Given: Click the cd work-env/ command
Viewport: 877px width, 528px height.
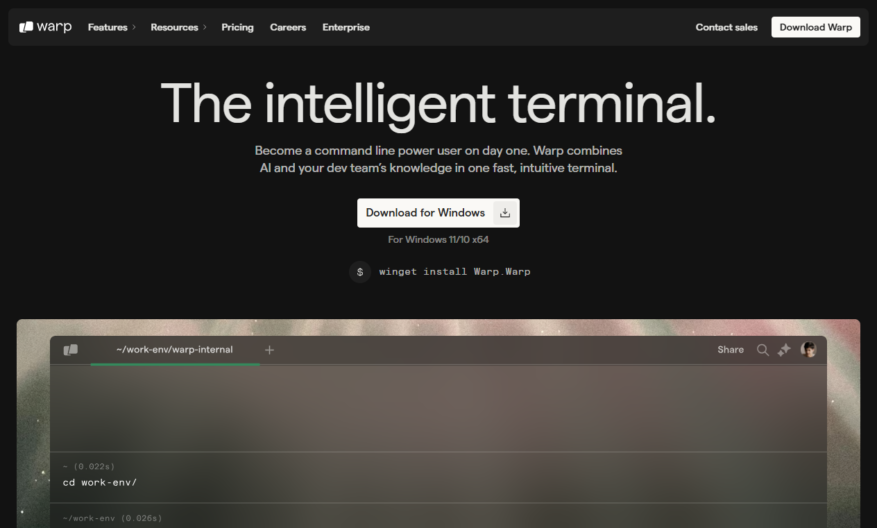Looking at the screenshot, I should 100,482.
